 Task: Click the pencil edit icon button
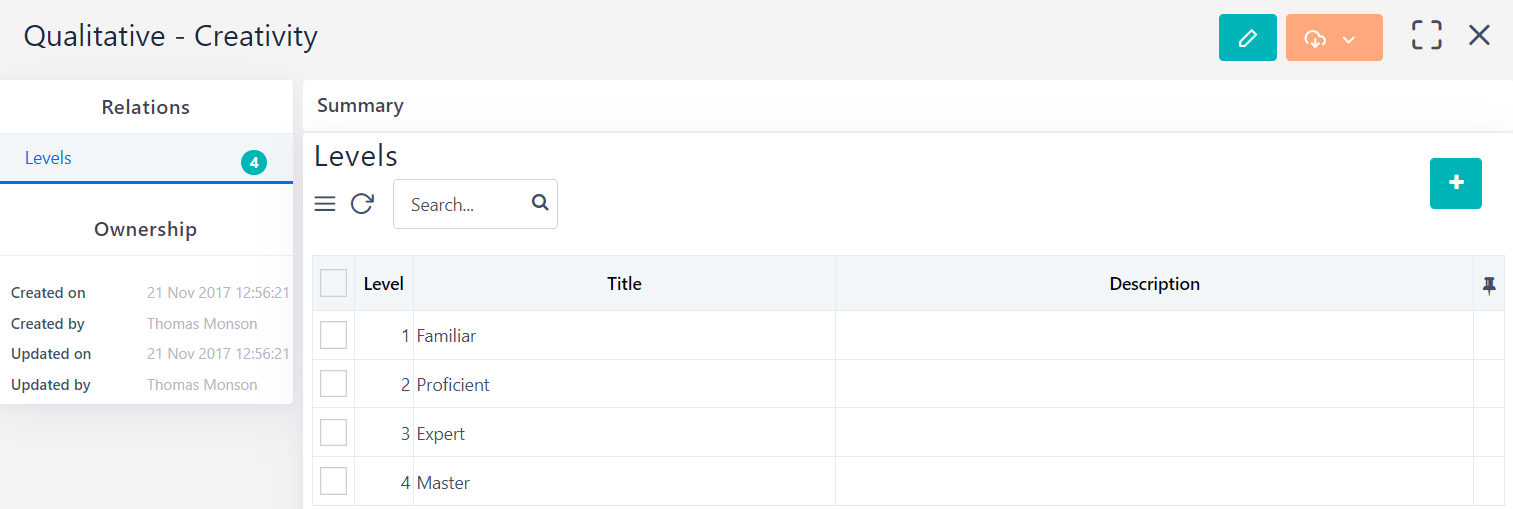click(x=1247, y=38)
